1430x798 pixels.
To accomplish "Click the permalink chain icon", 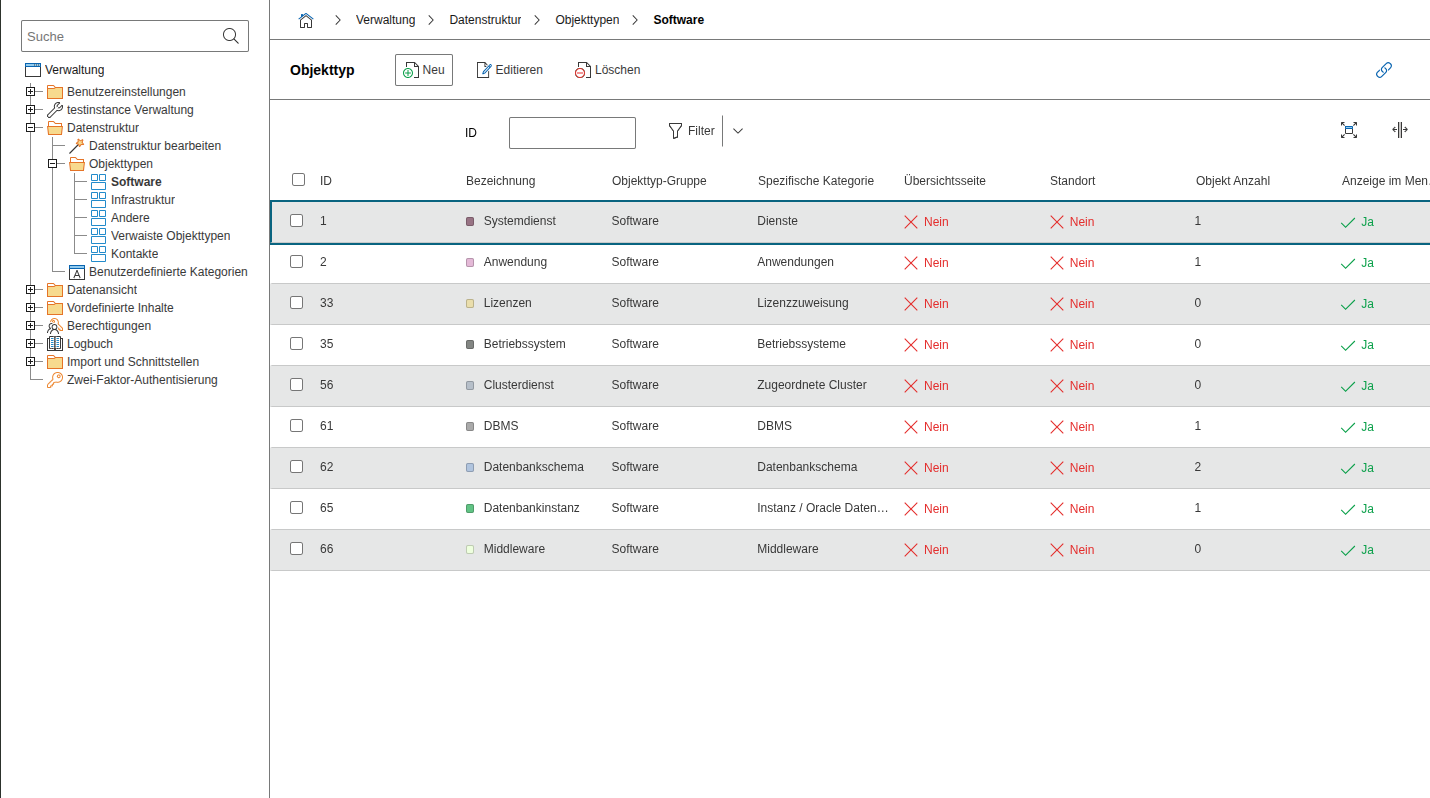I will click(x=1384, y=70).
